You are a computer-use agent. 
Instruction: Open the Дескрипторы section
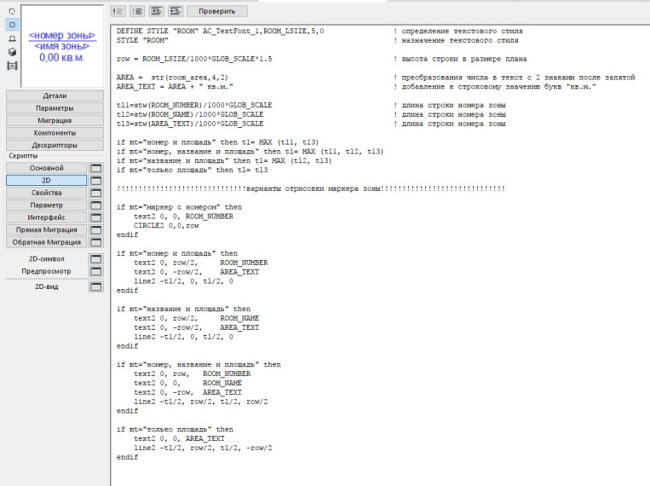(x=54, y=144)
